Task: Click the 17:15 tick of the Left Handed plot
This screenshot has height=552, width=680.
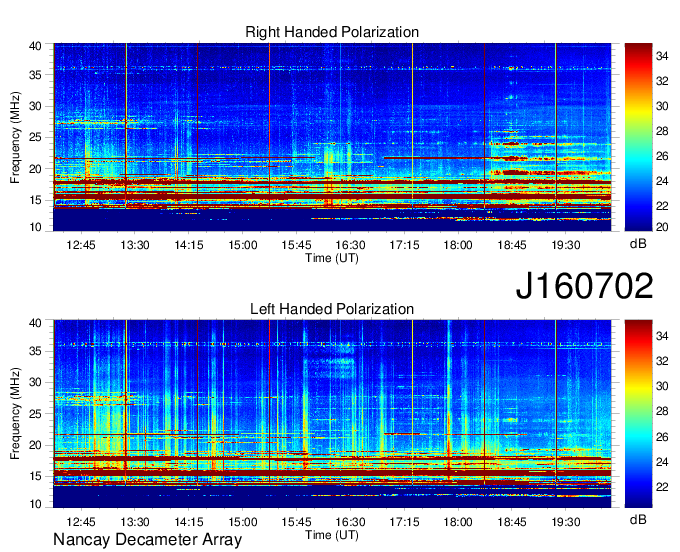Action: 404,522
